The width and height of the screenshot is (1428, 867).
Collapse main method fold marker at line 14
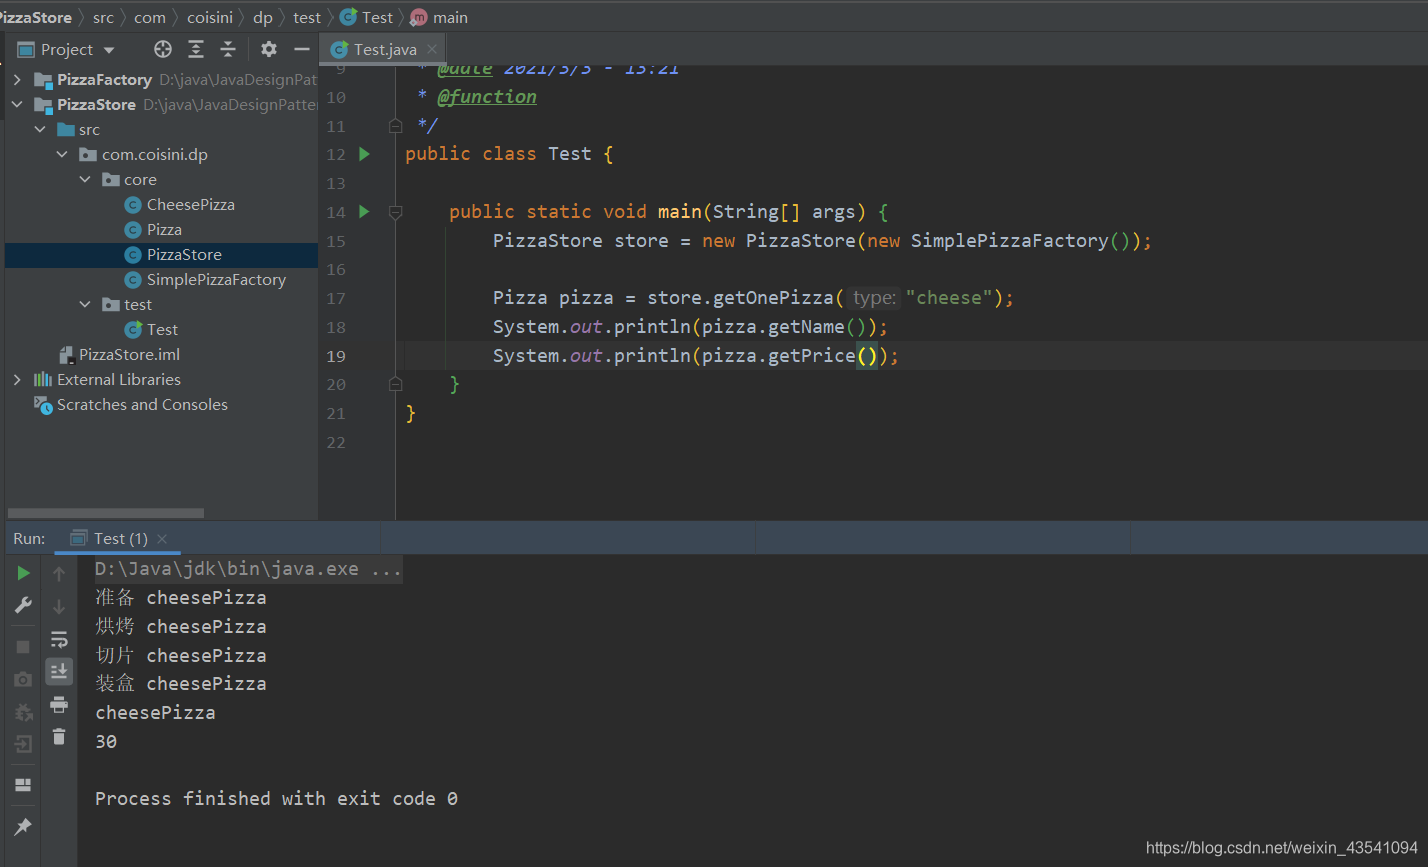click(x=395, y=212)
